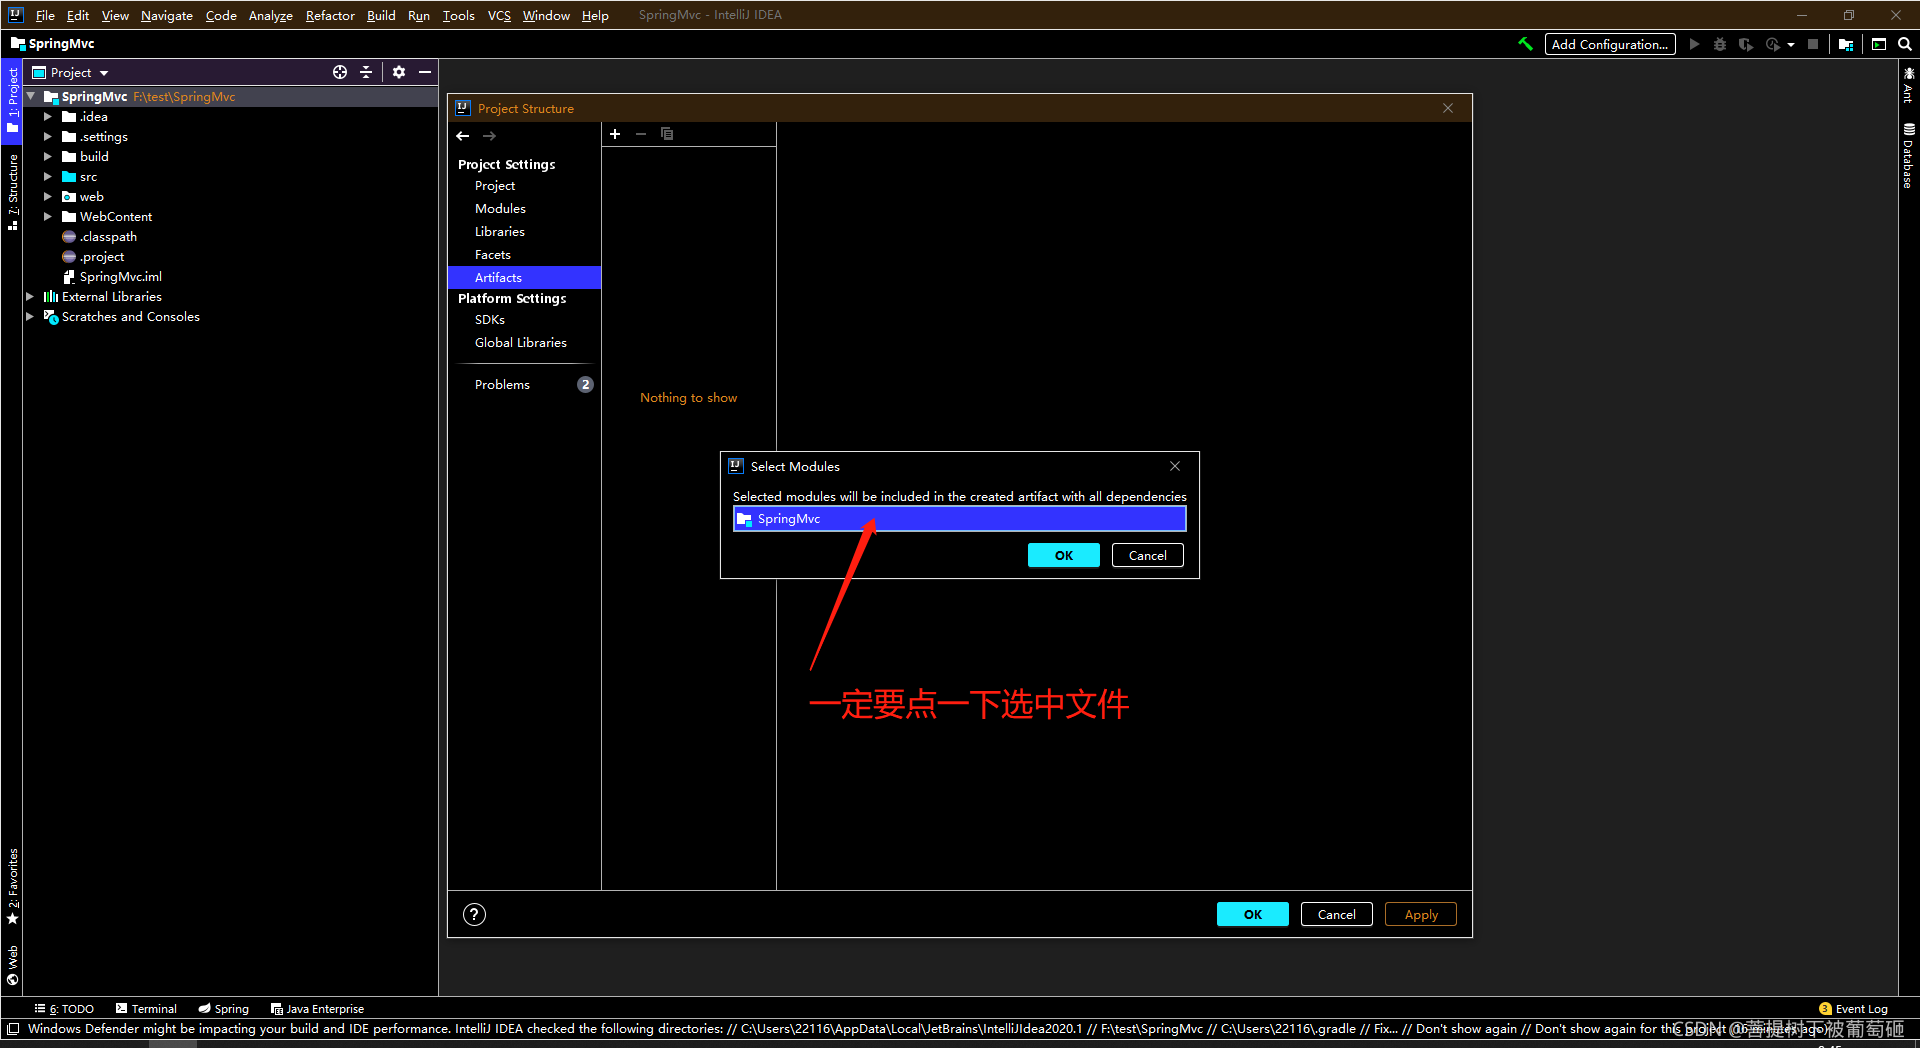Click Cancel in Select Modules dialog
The width and height of the screenshot is (1920, 1048).
[x=1148, y=555]
